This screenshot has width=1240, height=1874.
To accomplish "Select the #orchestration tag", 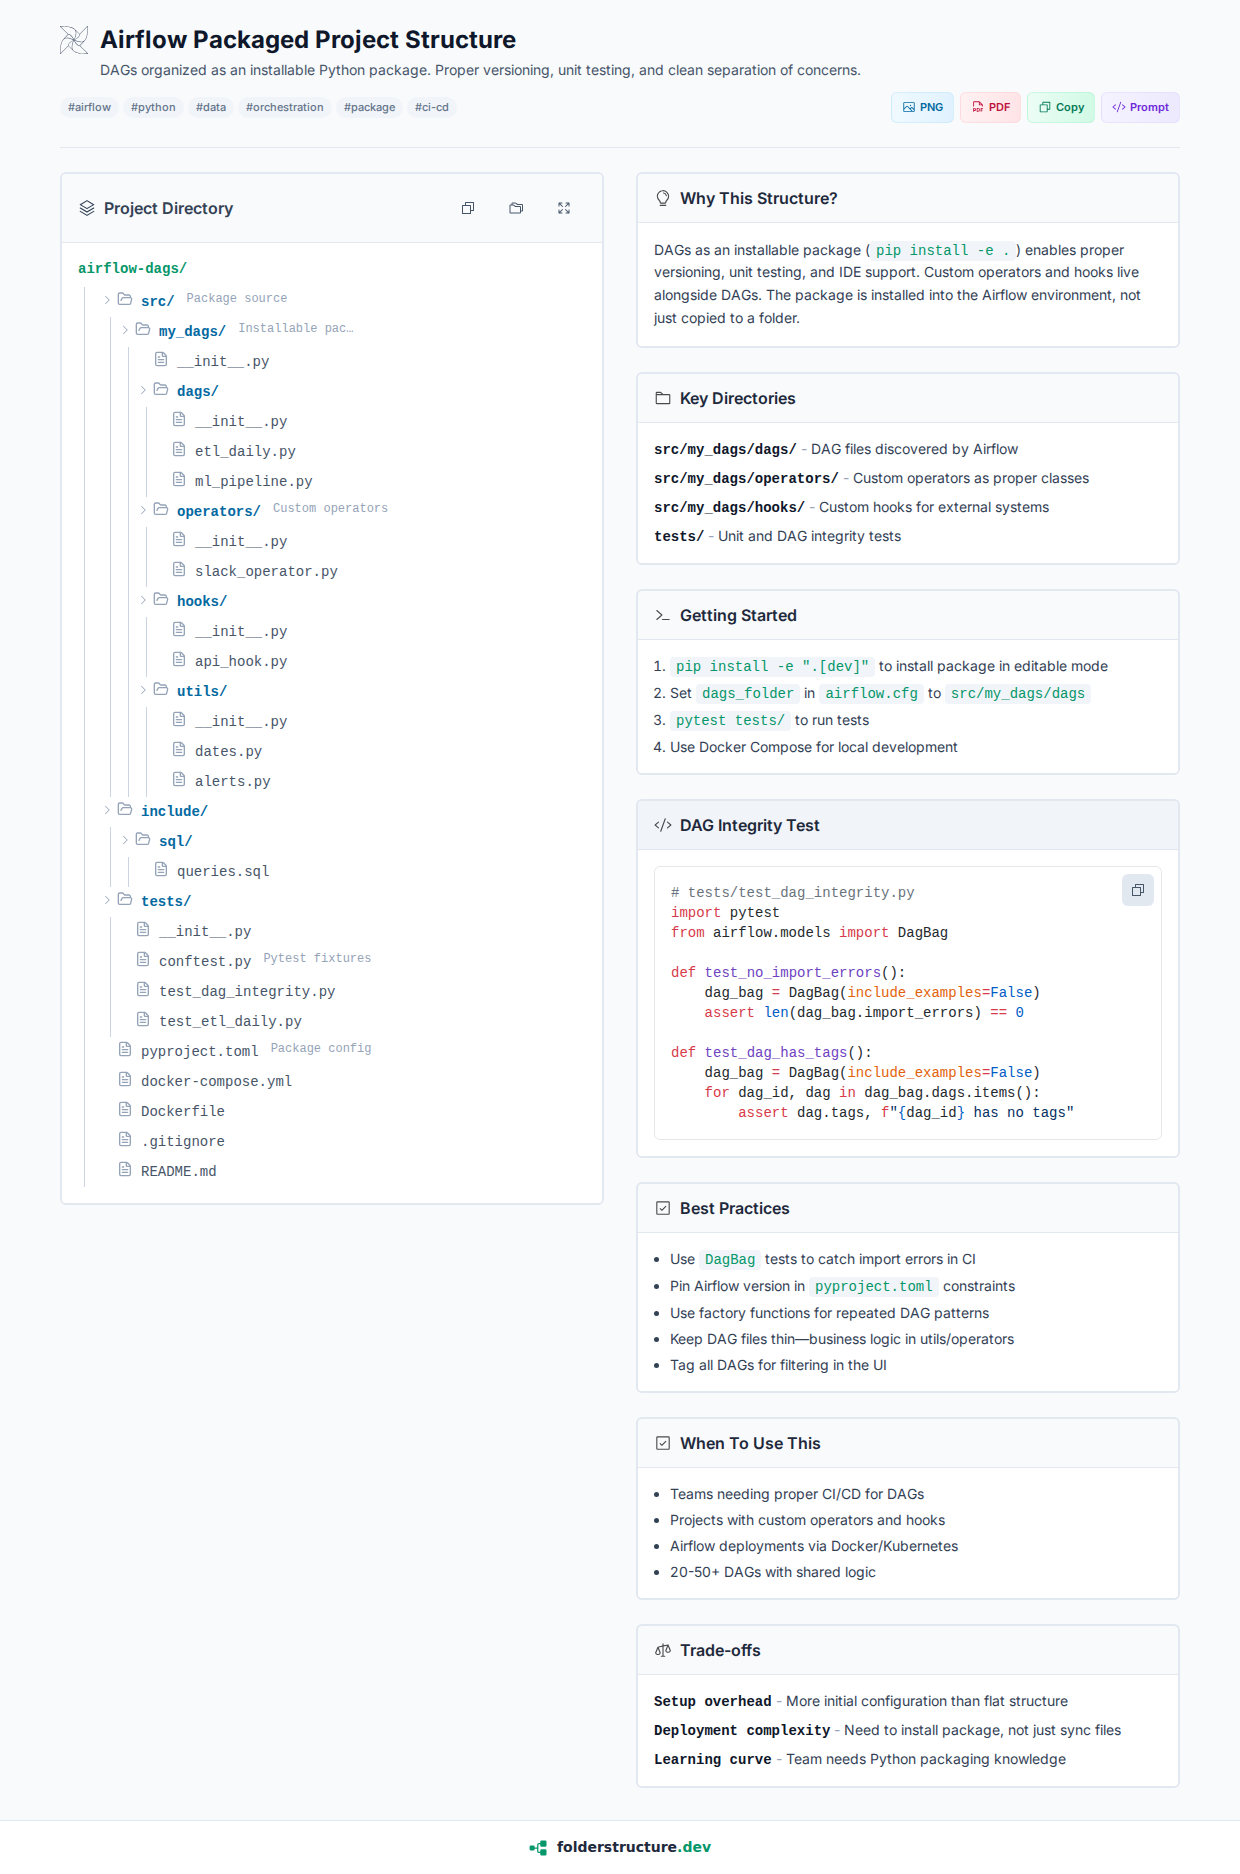I will point(284,107).
